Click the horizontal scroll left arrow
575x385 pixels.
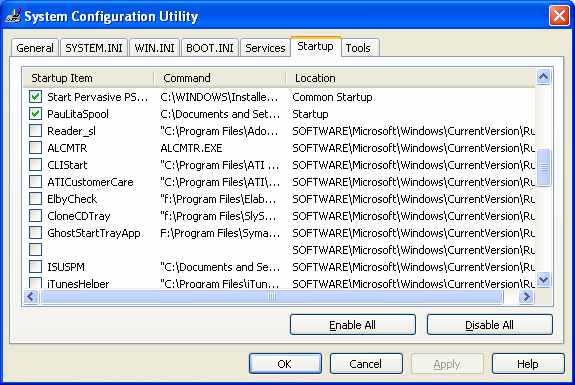31,297
